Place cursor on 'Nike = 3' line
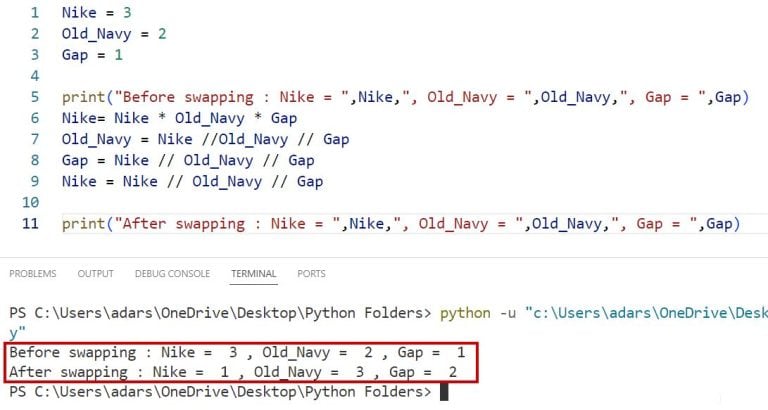Viewport: 768px width, 410px height. tap(96, 12)
